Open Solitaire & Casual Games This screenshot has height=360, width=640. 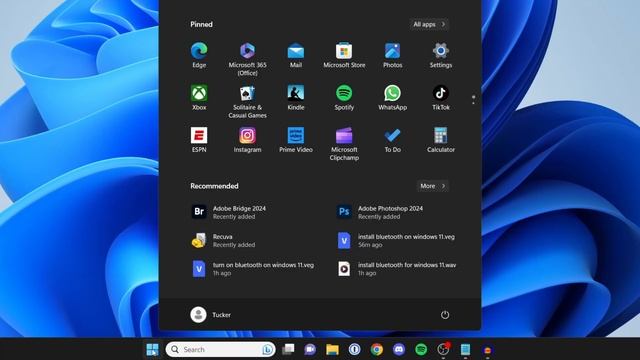(x=247, y=102)
